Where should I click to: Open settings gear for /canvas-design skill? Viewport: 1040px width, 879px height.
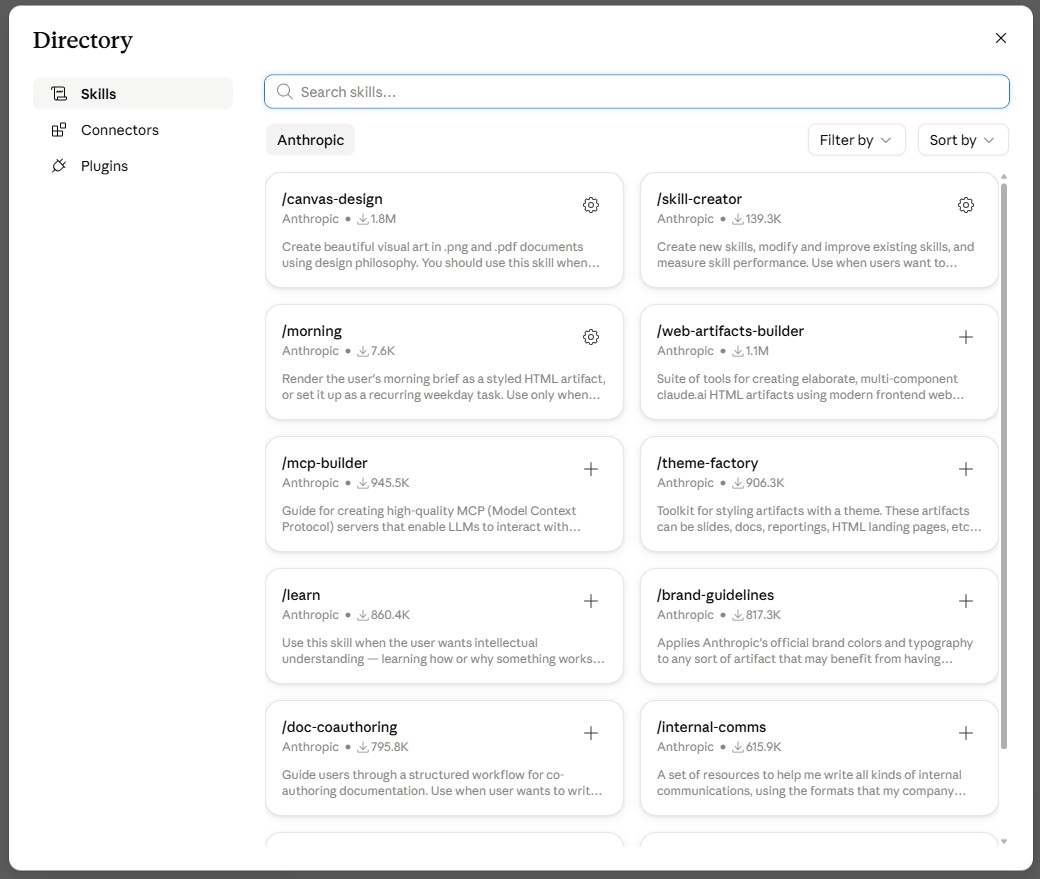590,205
